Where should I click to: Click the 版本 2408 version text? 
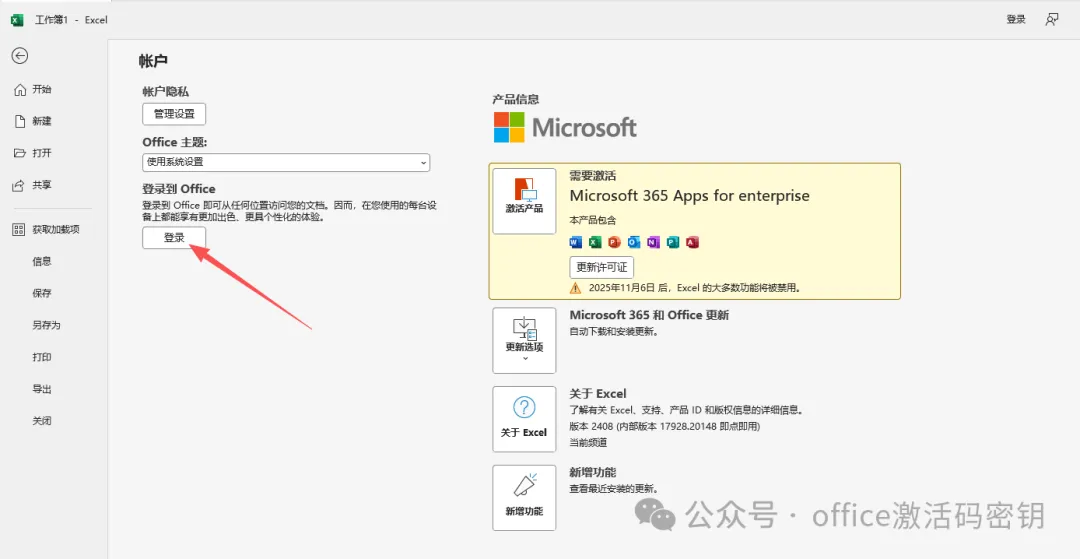point(665,427)
